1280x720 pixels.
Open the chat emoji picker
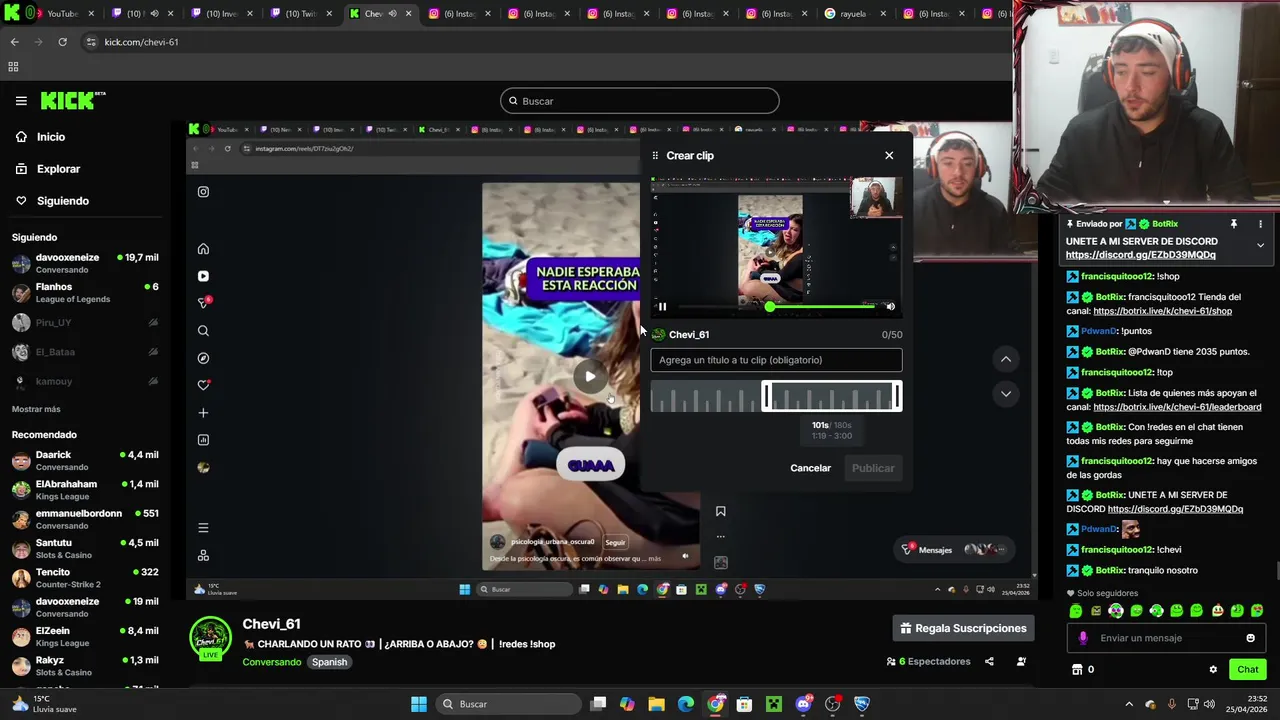click(x=1250, y=638)
